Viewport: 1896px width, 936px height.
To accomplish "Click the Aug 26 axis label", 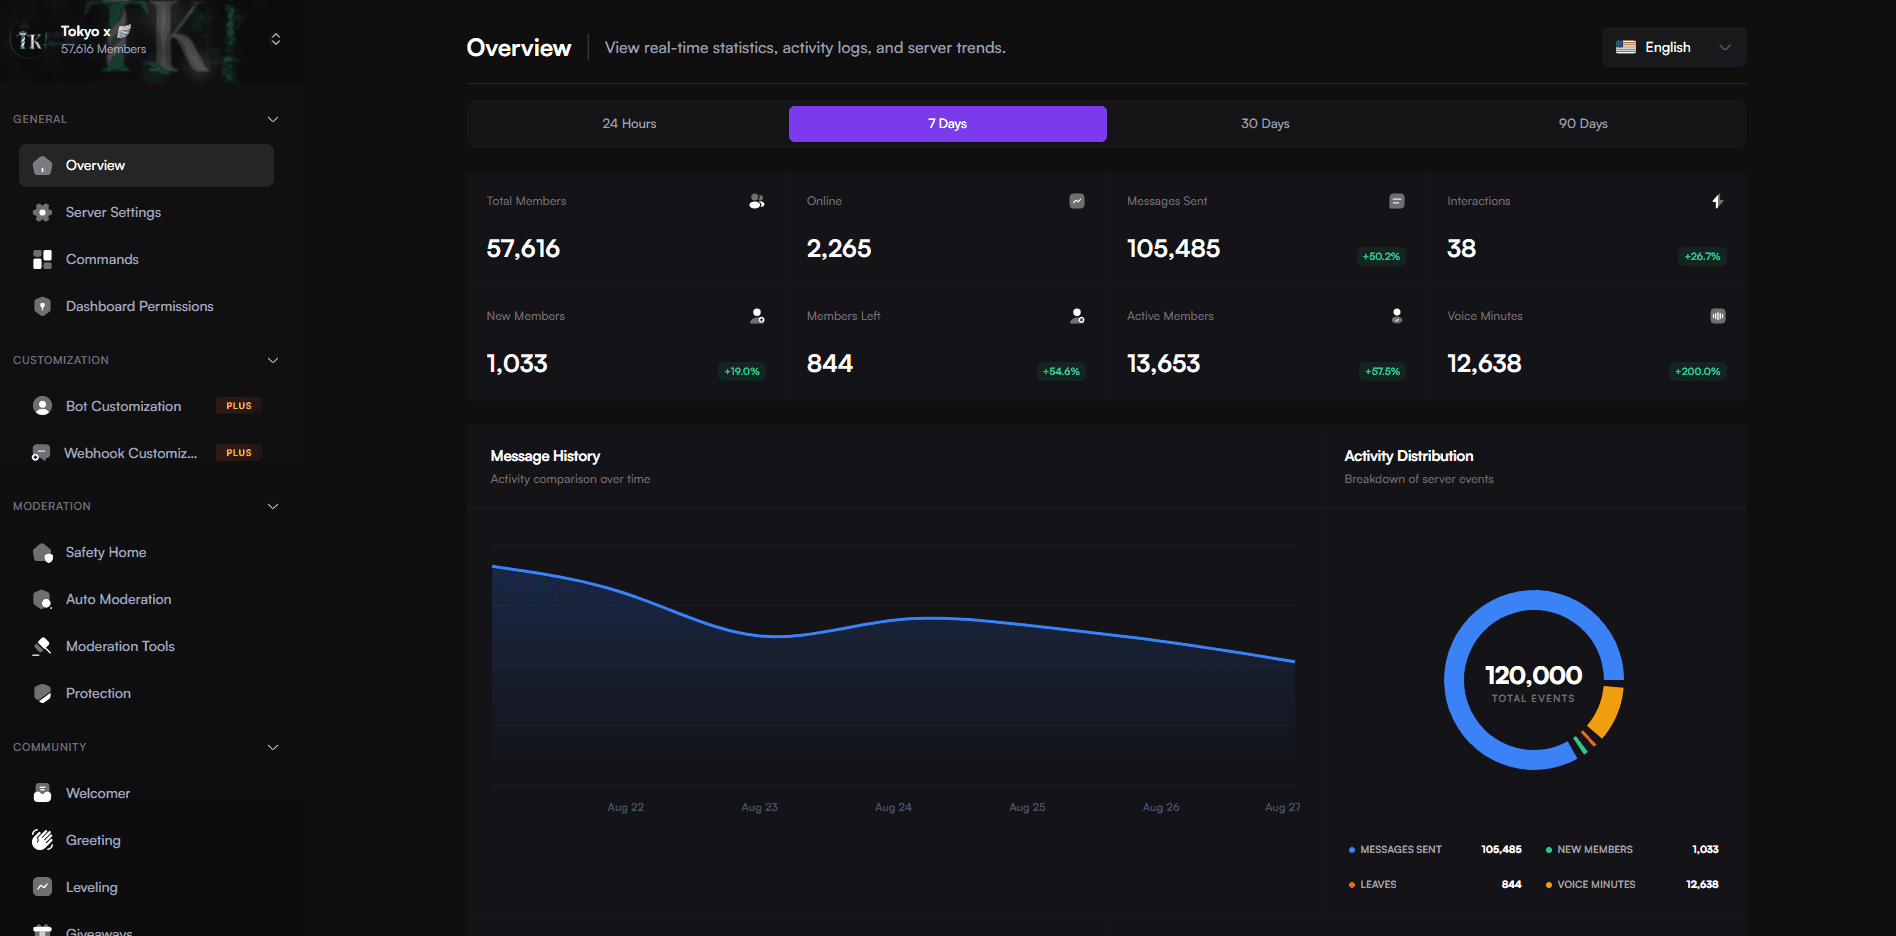I will pos(1161,807).
